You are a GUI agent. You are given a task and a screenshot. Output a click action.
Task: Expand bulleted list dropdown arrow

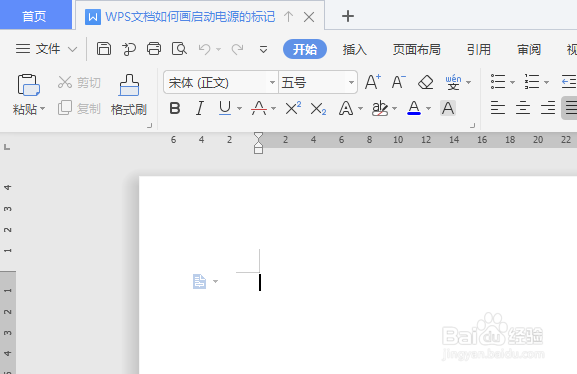click(512, 82)
